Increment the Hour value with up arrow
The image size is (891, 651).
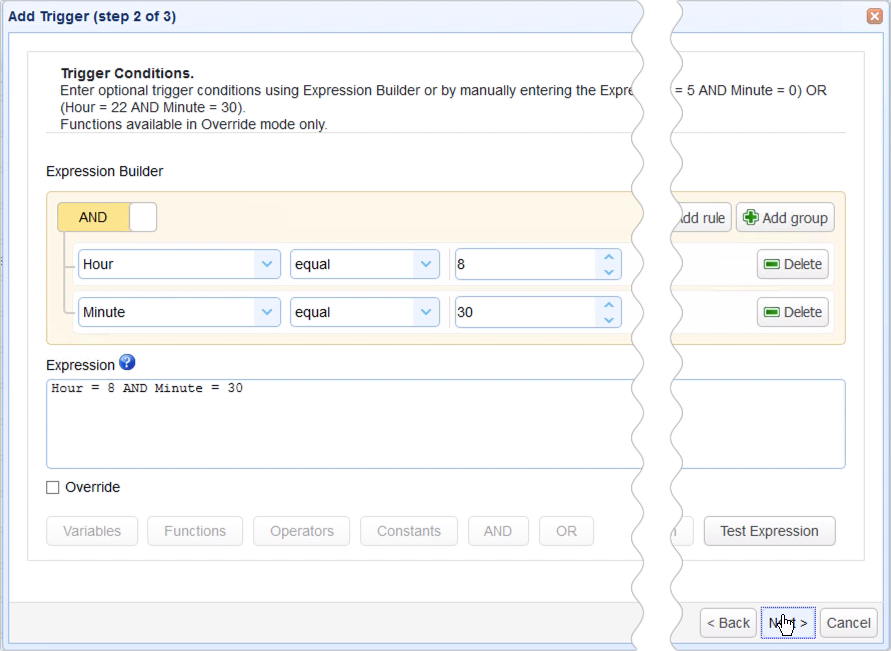[610, 257]
